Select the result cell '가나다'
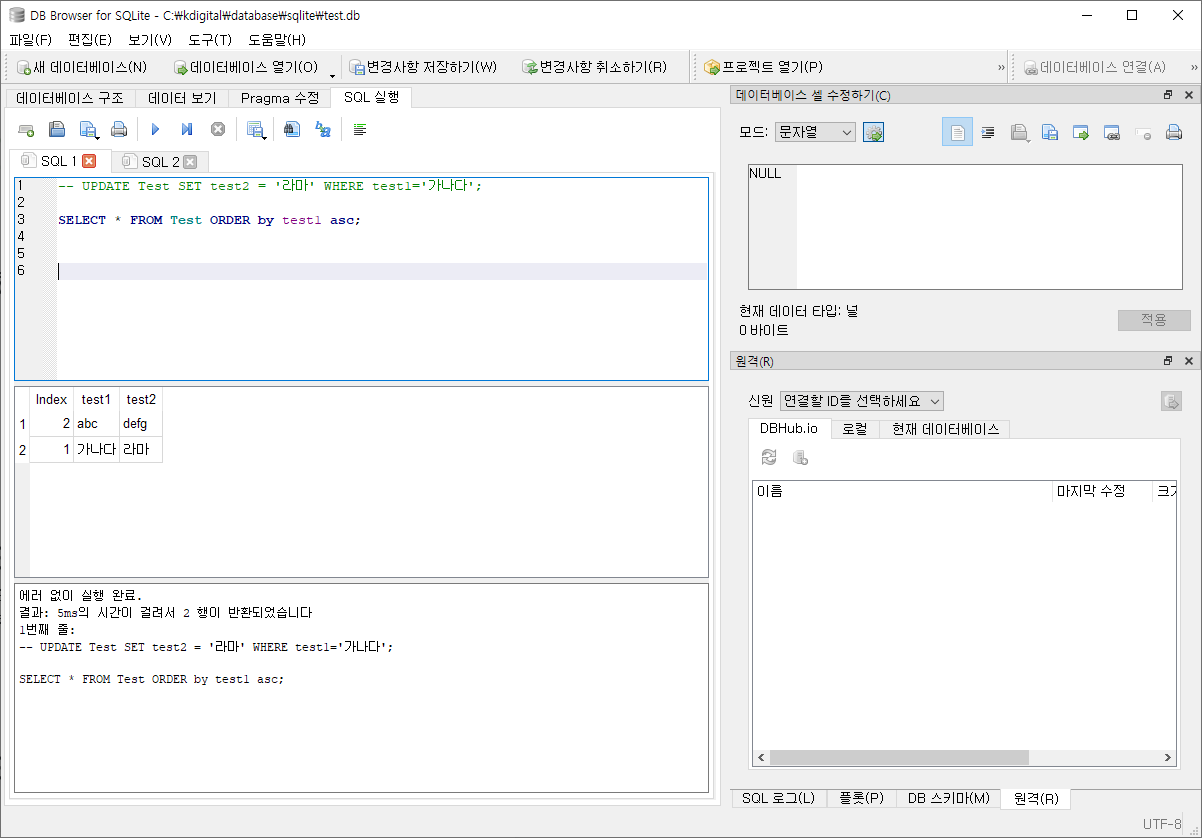1202x838 pixels. [x=96, y=450]
